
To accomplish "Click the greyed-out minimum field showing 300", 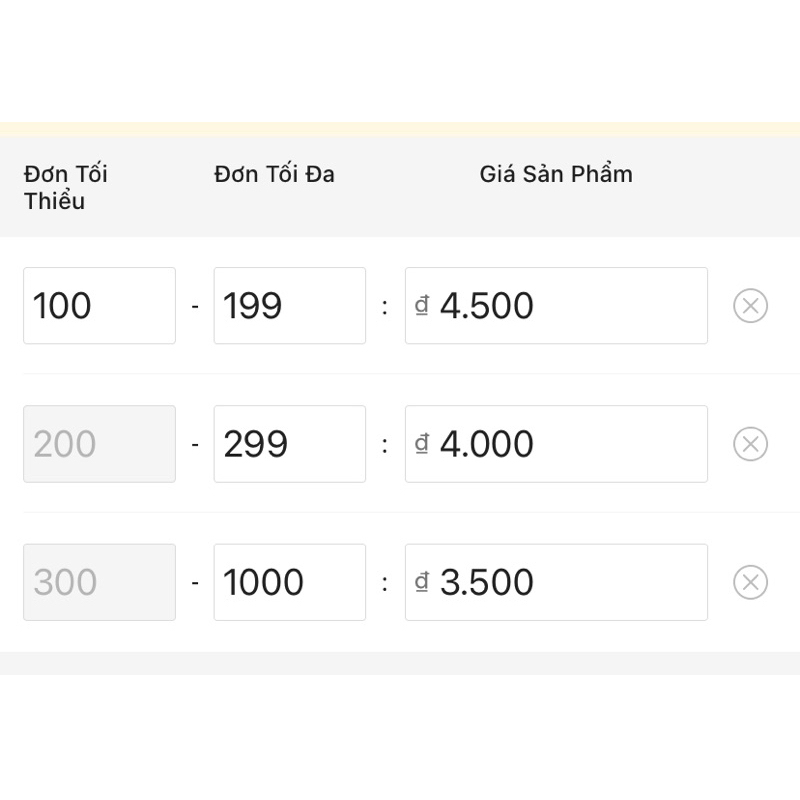I will (99, 582).
